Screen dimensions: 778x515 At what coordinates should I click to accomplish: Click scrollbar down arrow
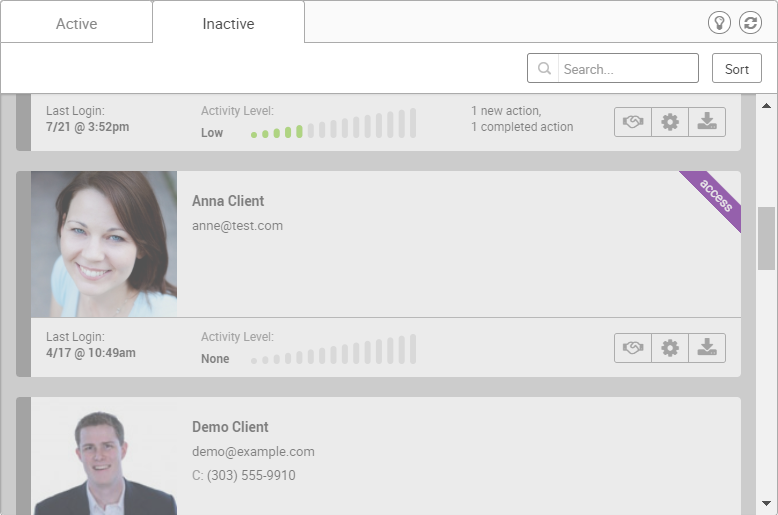tap(767, 503)
